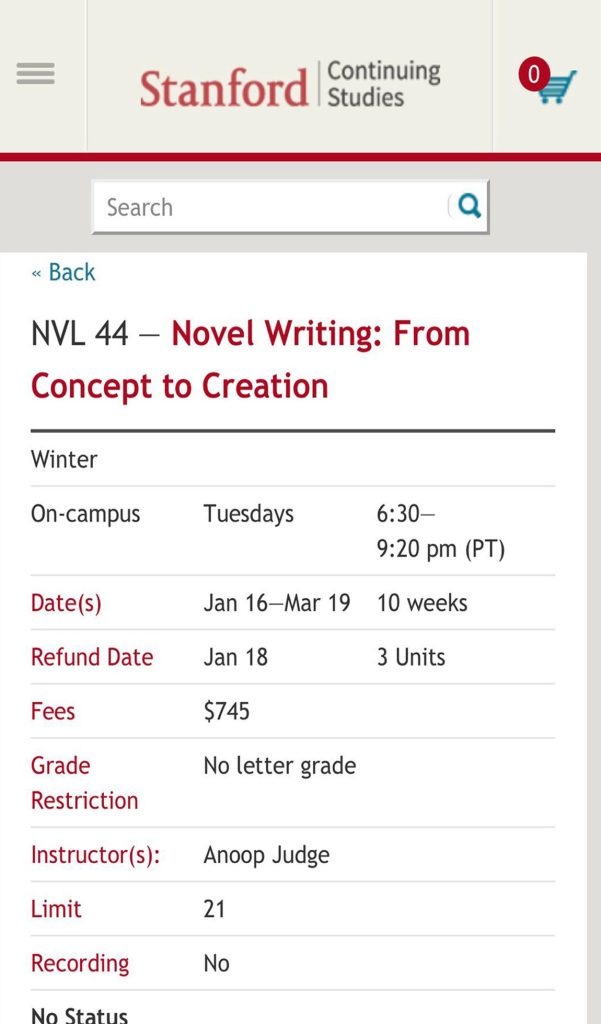Click the magnifying glass search icon
This screenshot has width=601, height=1024.
pos(469,206)
